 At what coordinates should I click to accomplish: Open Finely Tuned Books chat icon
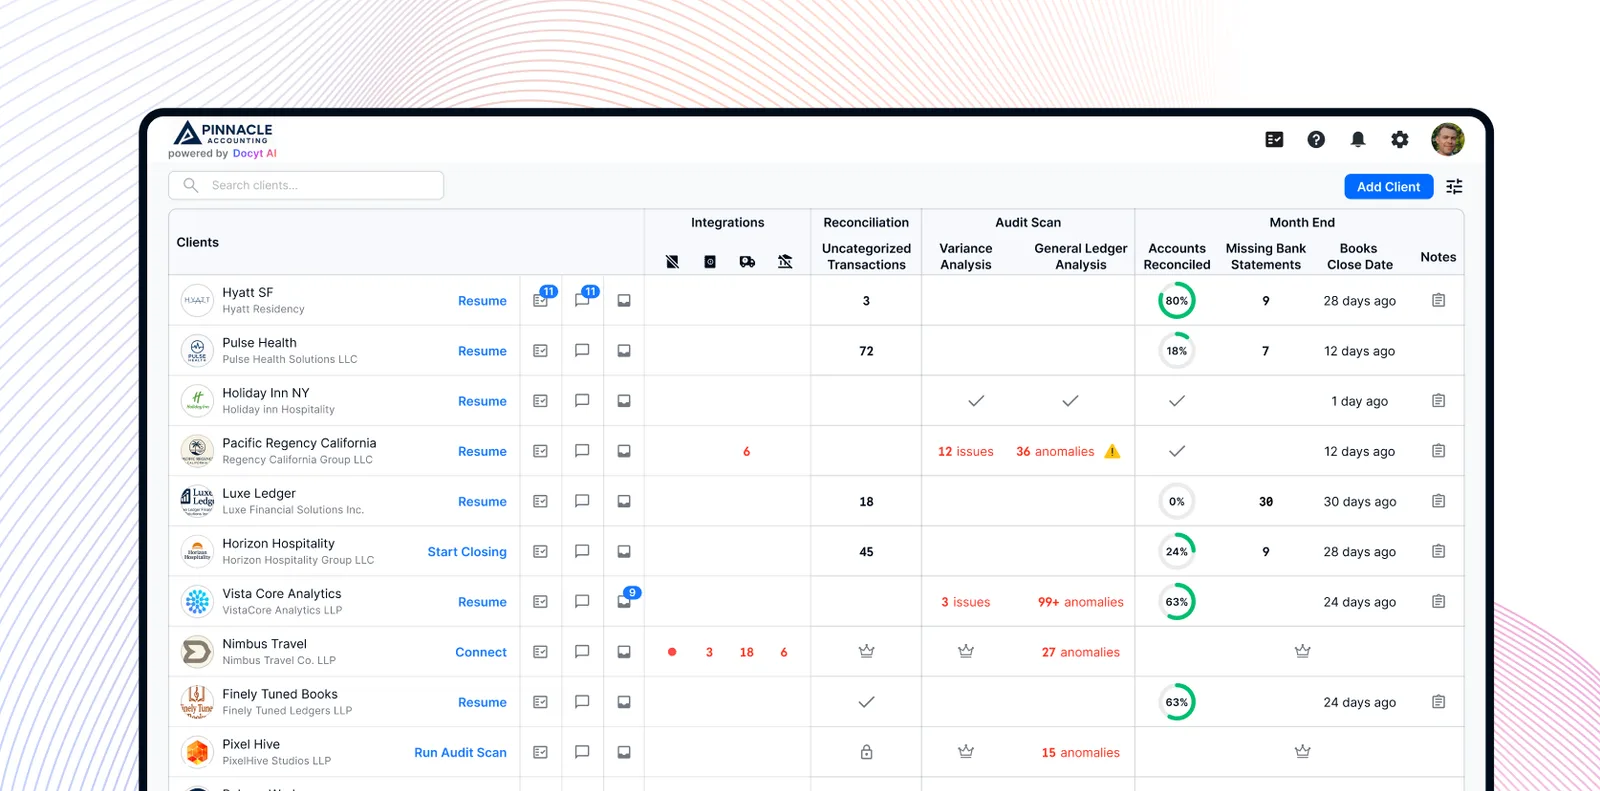582,701
